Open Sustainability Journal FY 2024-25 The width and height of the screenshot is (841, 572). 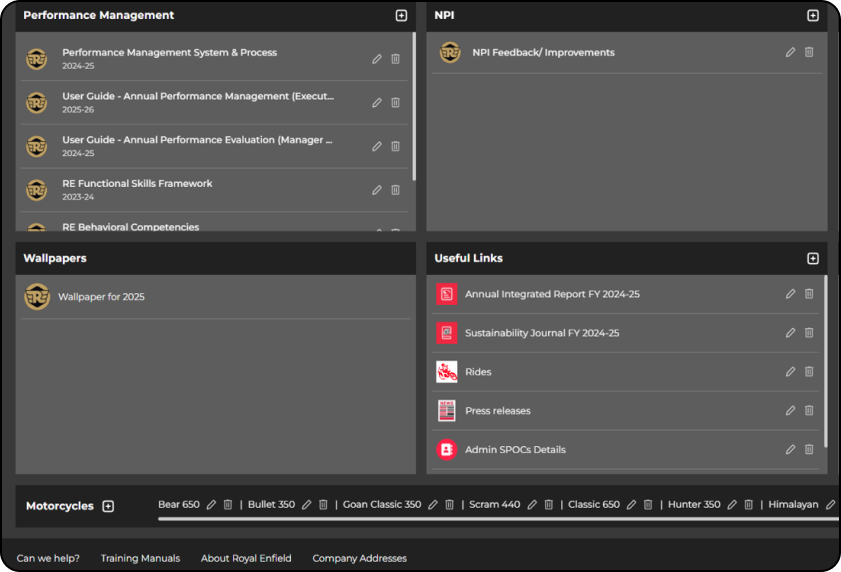click(x=542, y=333)
